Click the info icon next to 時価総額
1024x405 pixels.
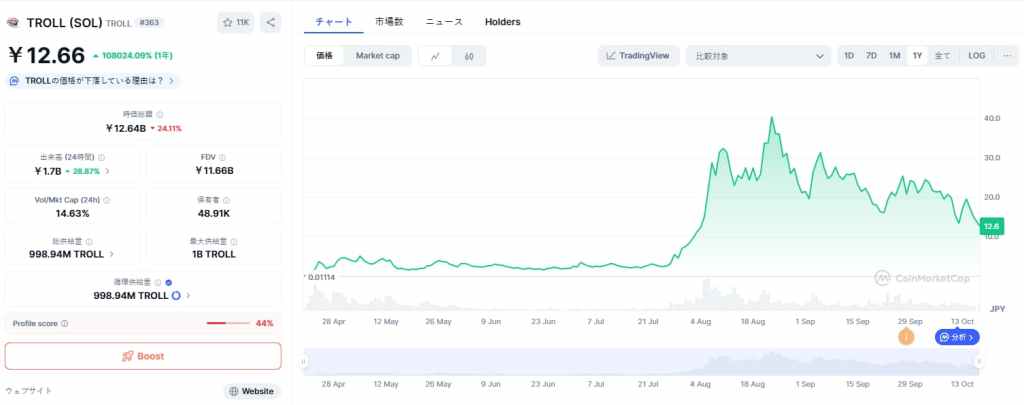160,115
